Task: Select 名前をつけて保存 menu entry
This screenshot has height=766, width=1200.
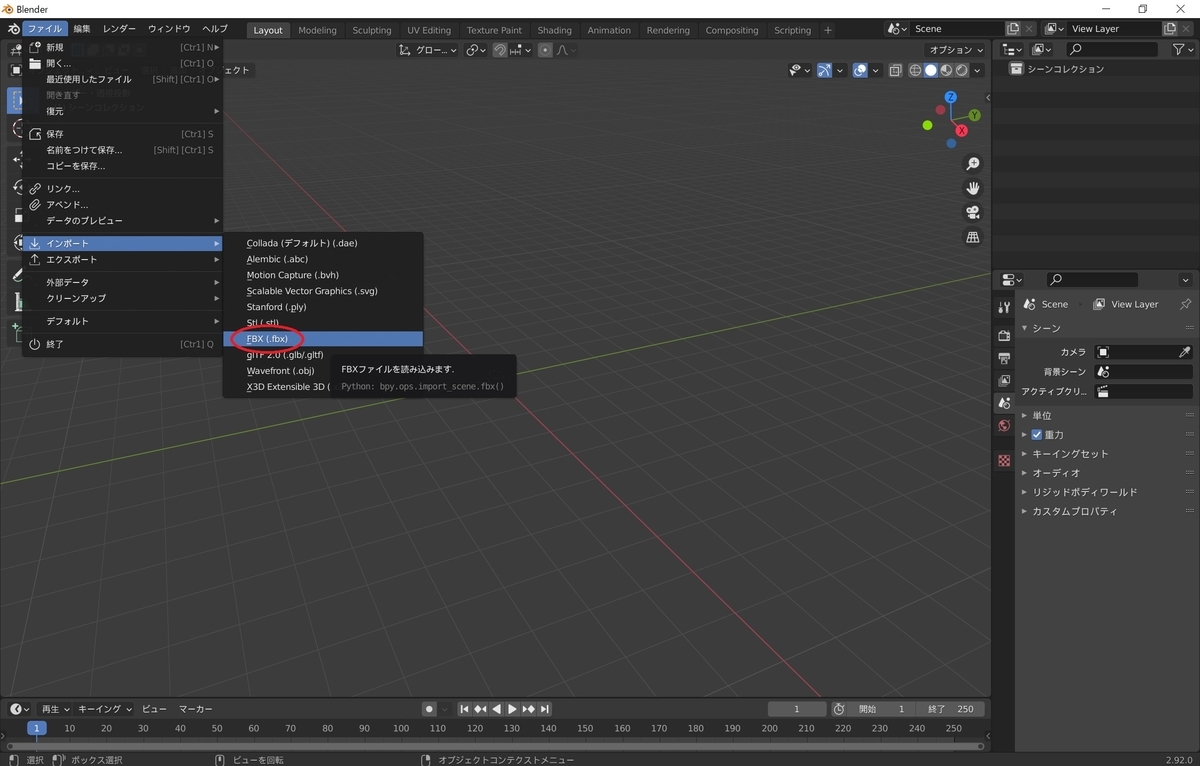Action: [x=123, y=150]
